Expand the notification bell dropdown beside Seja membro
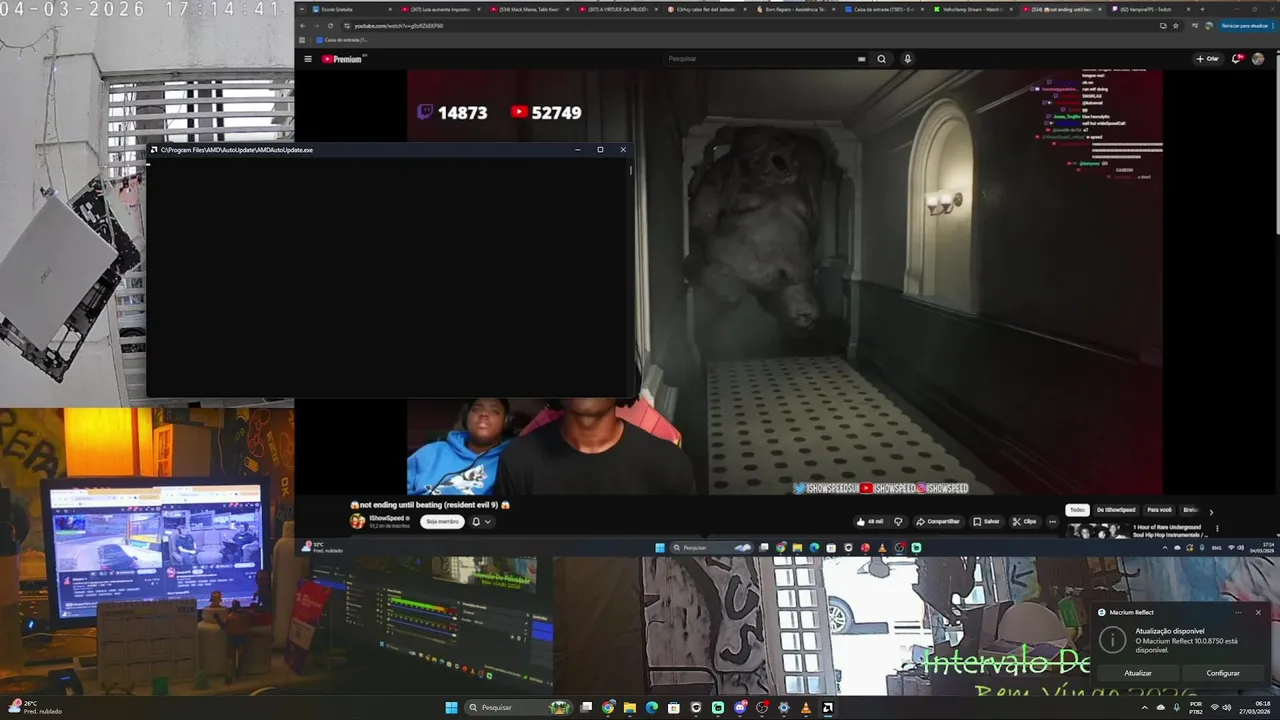1280x720 pixels. [481, 521]
